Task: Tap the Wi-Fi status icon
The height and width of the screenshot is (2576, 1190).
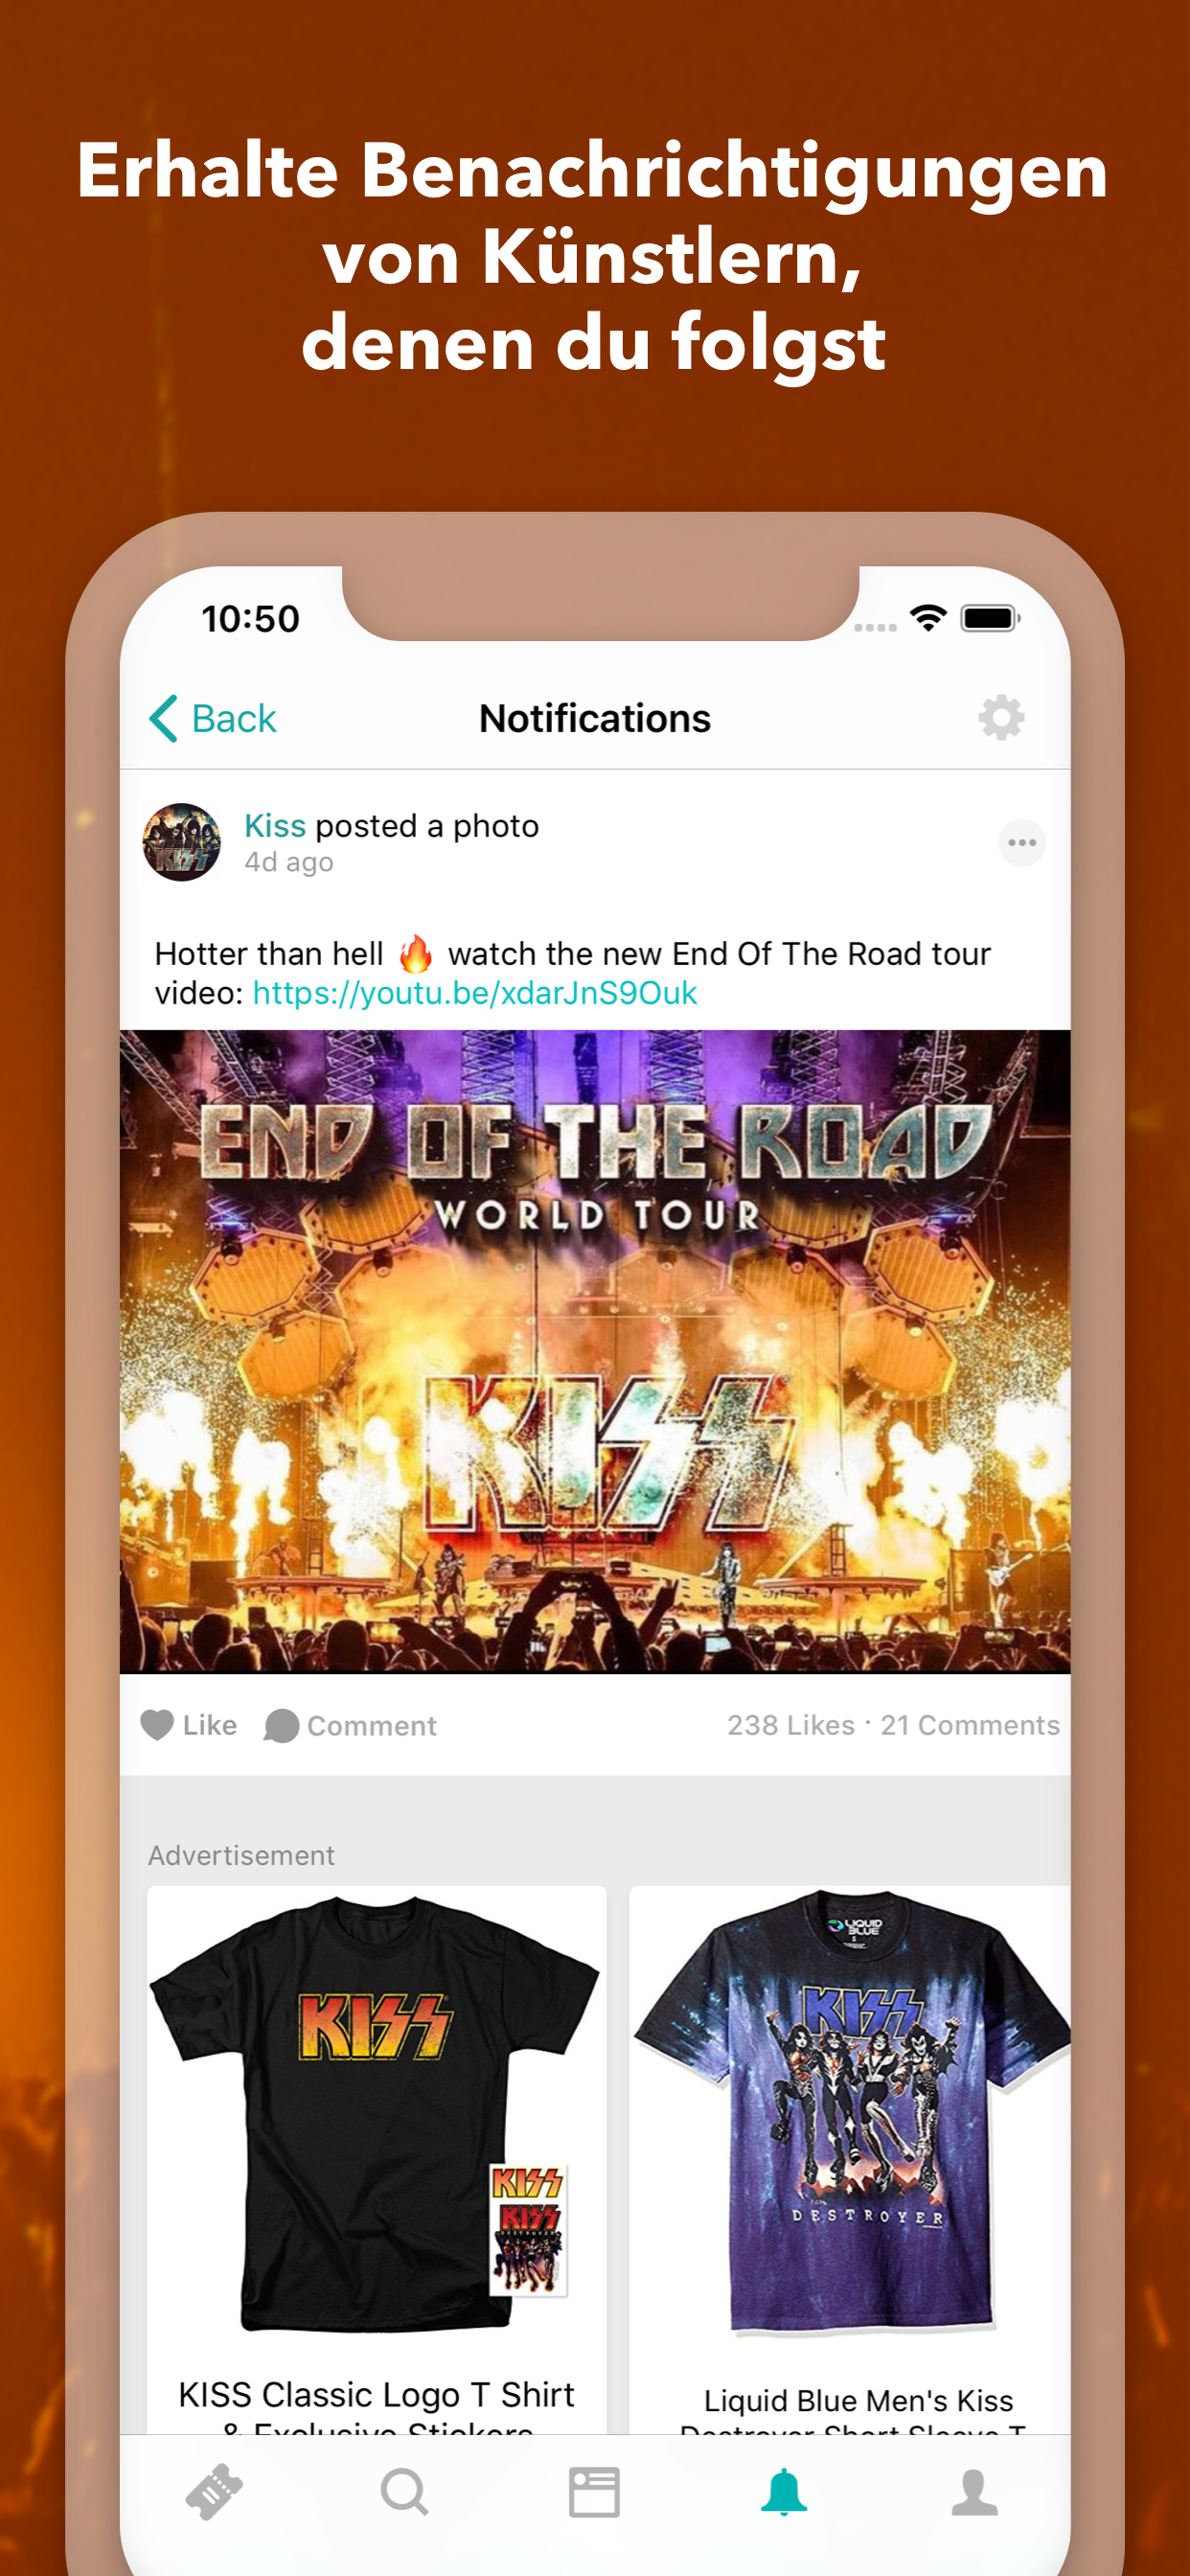Action: pyautogui.click(x=929, y=618)
